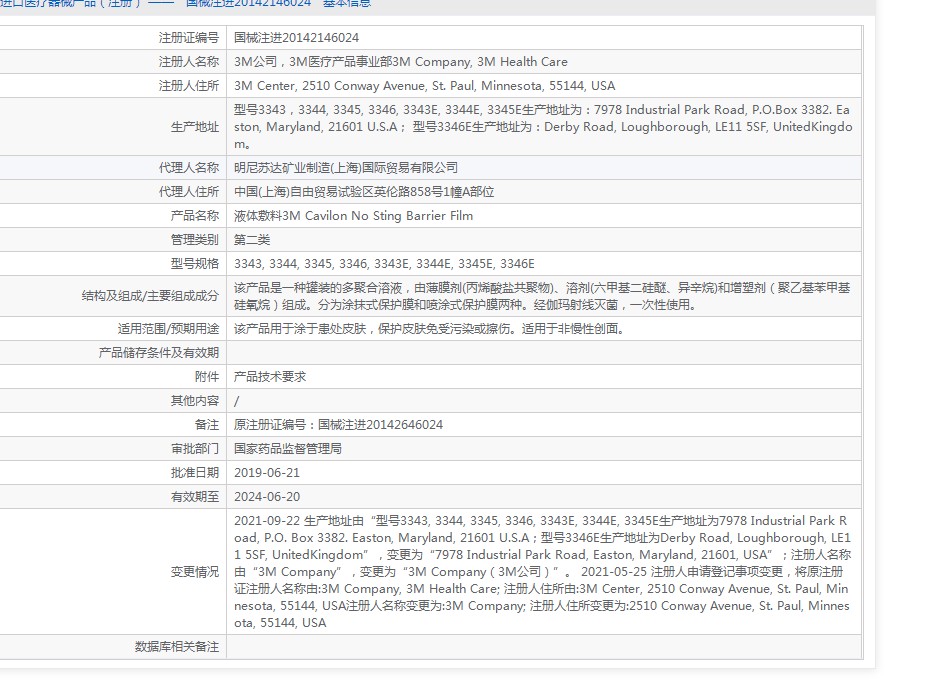939x680 pixels.
Task: Click the 代理人名称 label
Action: coord(189,168)
